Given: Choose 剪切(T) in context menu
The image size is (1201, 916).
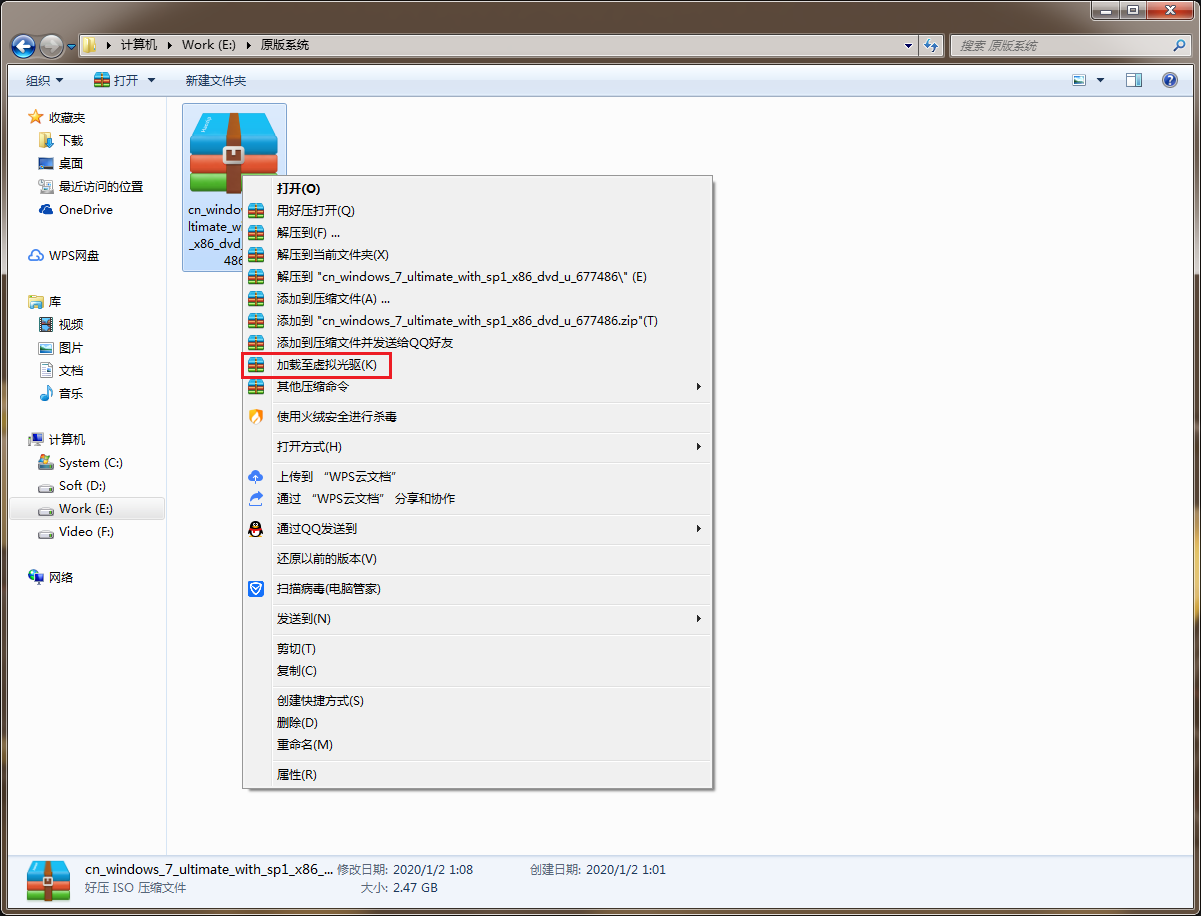Looking at the screenshot, I should [x=478, y=648].
